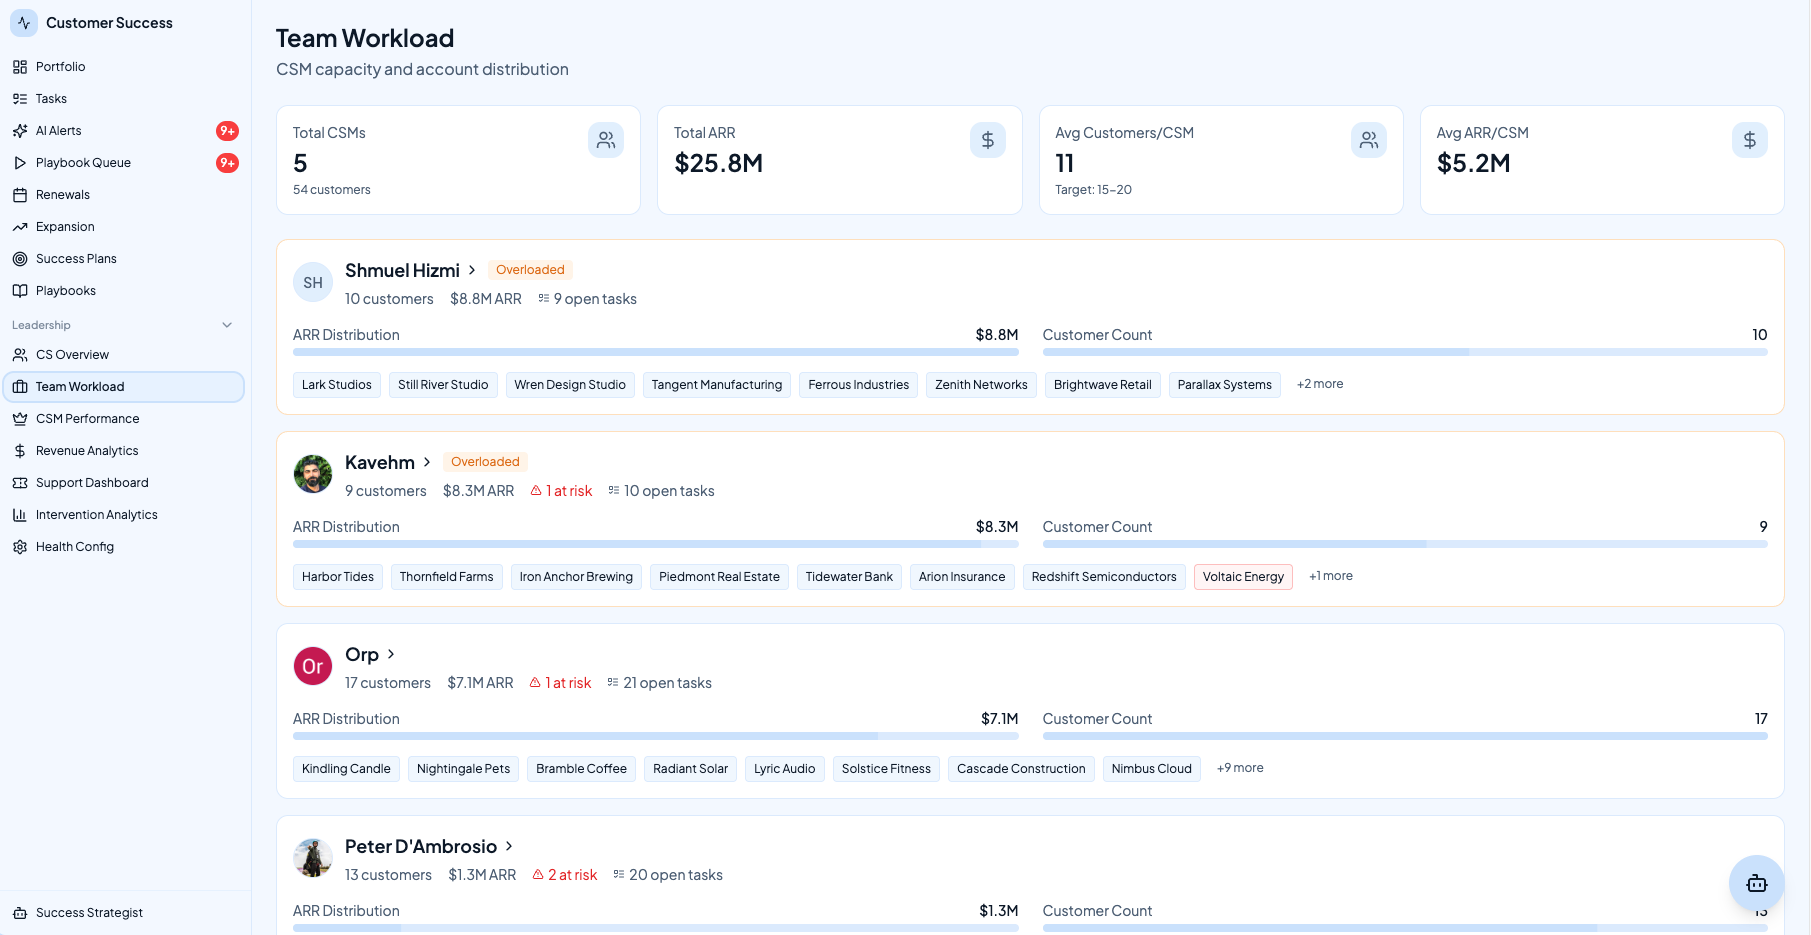The width and height of the screenshot is (1811, 935).
Task: Click the Nimbus Cloud chip
Action: 1152,769
